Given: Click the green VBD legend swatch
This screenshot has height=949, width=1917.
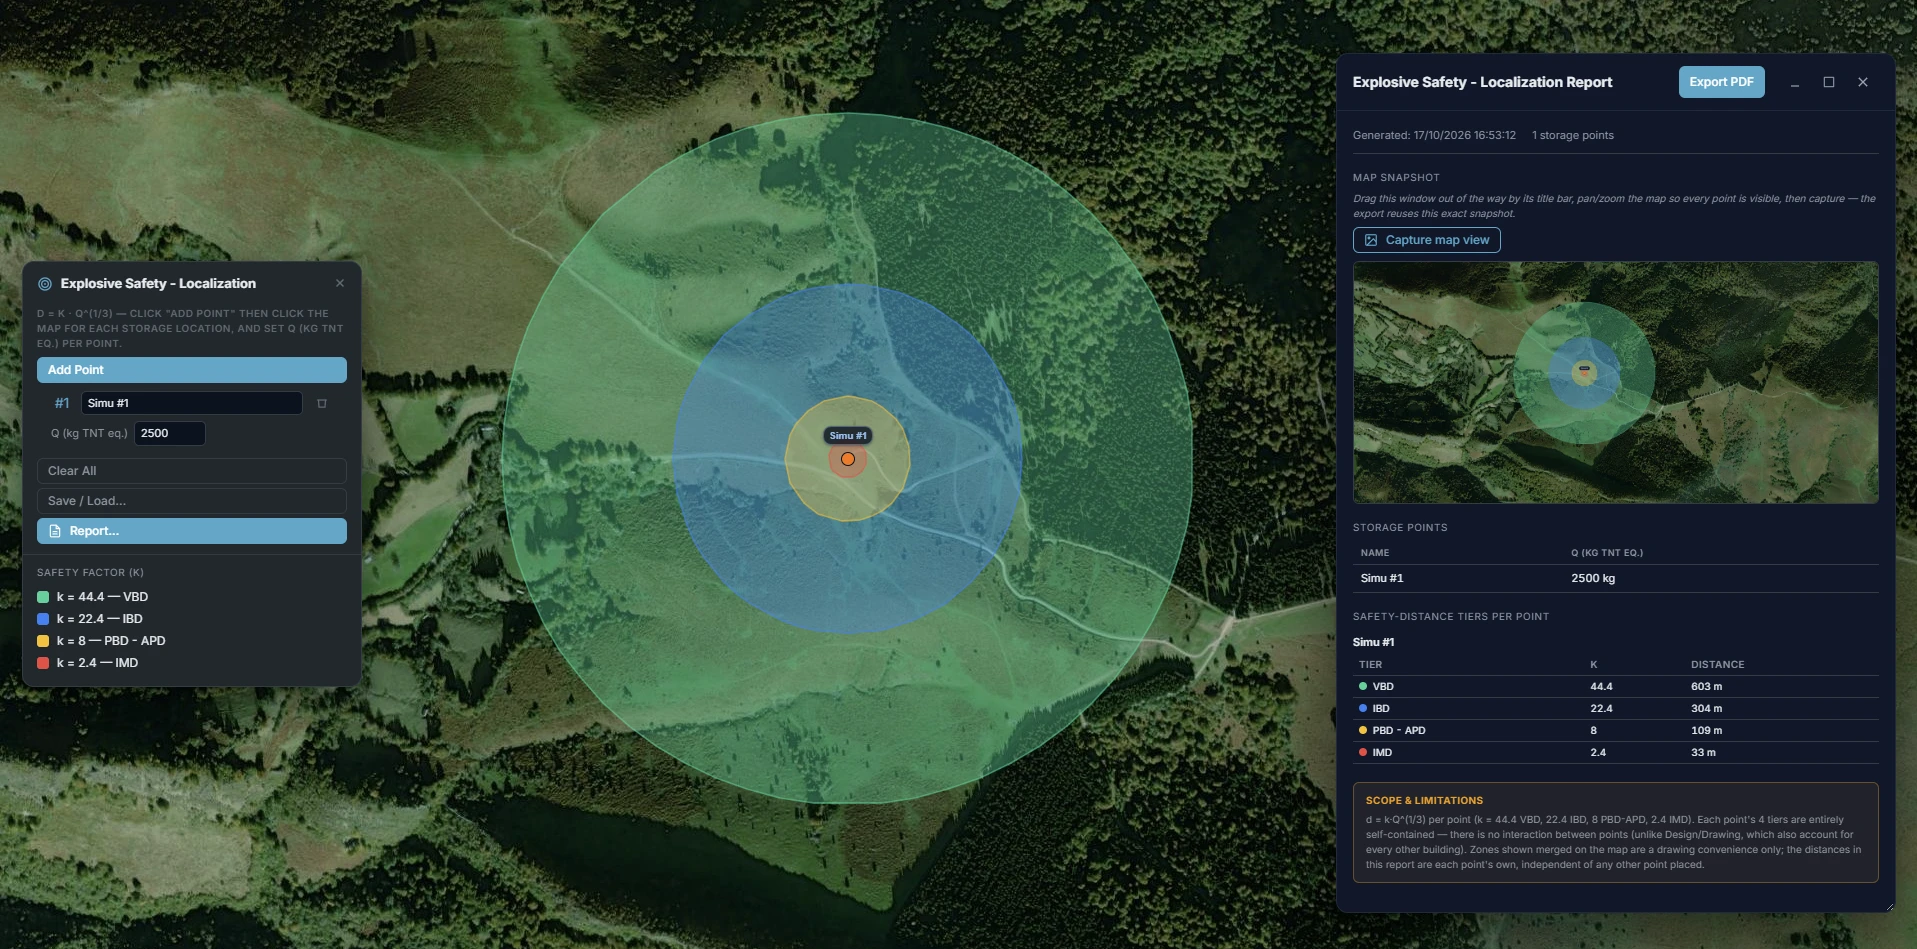Looking at the screenshot, I should click(x=43, y=597).
